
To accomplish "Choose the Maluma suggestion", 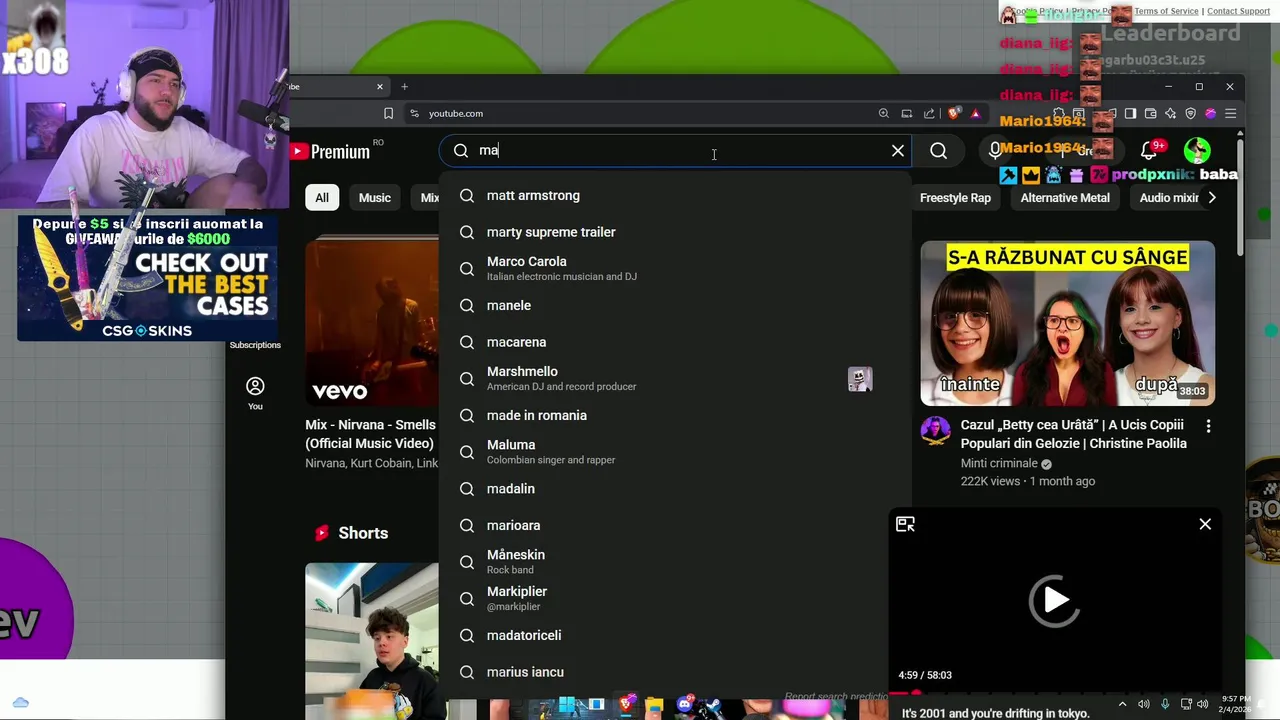I will click(675, 452).
